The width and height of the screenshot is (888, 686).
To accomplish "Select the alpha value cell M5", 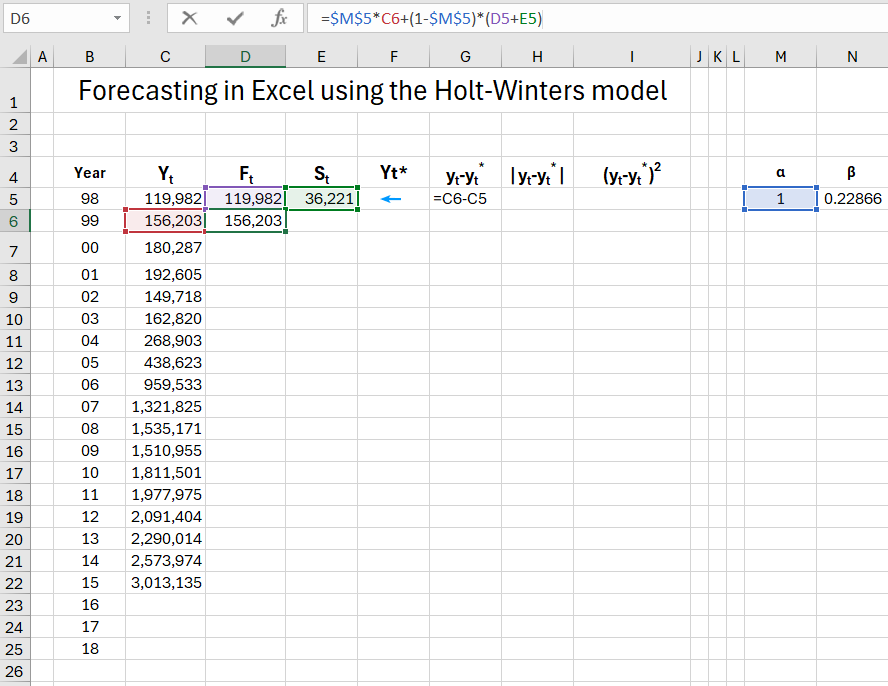I will tap(780, 199).
